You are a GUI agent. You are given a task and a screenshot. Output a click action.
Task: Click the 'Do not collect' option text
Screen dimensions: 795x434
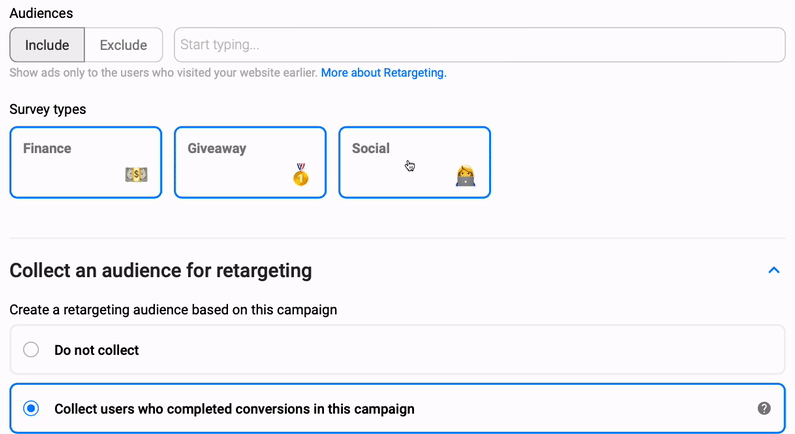click(96, 350)
